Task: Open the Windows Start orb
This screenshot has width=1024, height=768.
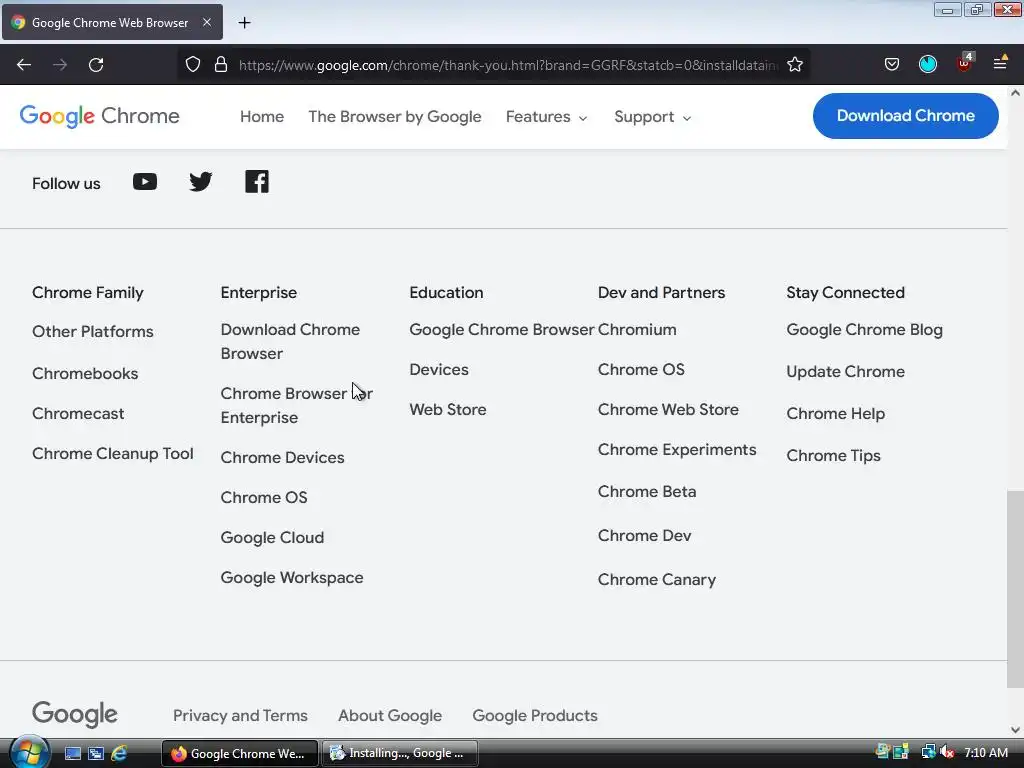Action: point(29,752)
